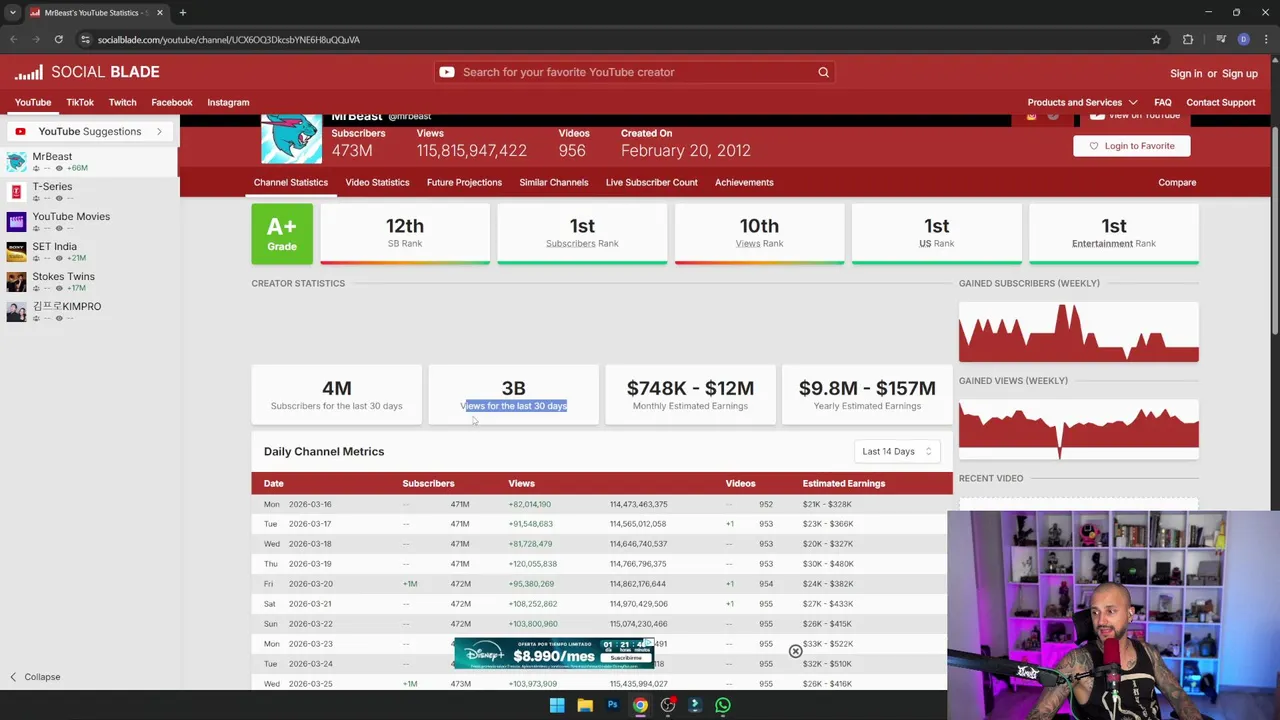Open the Similar Channels tab
This screenshot has height=720, width=1280.
(x=554, y=182)
